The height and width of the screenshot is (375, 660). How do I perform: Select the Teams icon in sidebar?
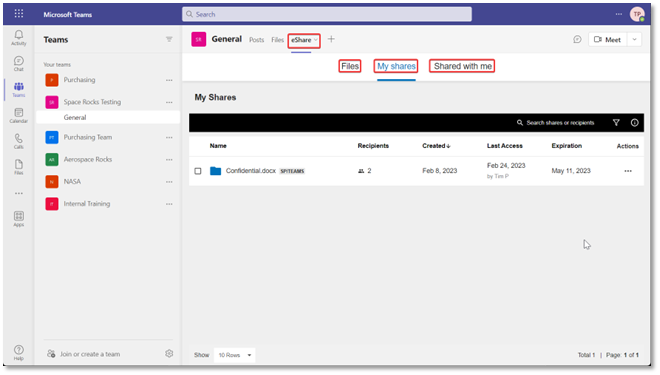point(19,89)
